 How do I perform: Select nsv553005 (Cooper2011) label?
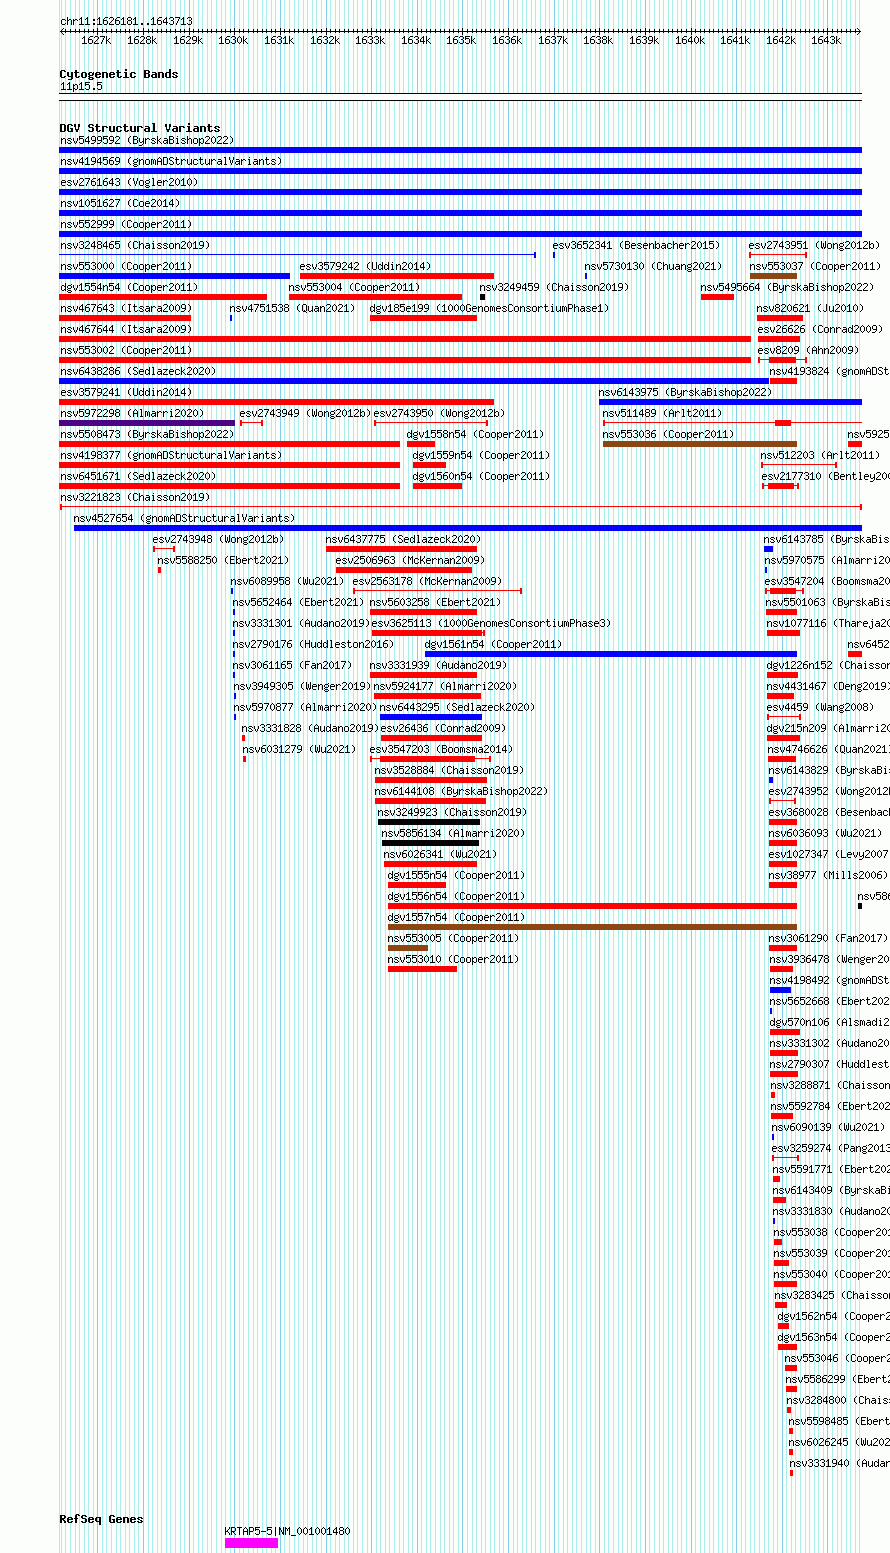pyautogui.click(x=454, y=938)
